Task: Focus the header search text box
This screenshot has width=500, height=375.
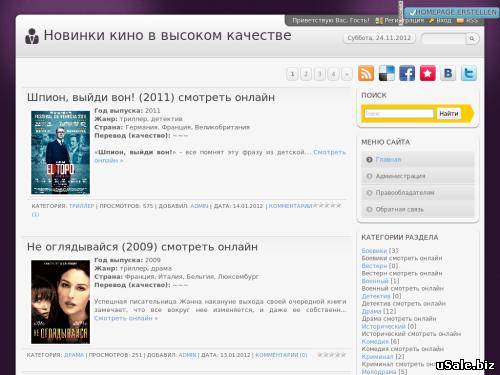Action: (x=443, y=39)
